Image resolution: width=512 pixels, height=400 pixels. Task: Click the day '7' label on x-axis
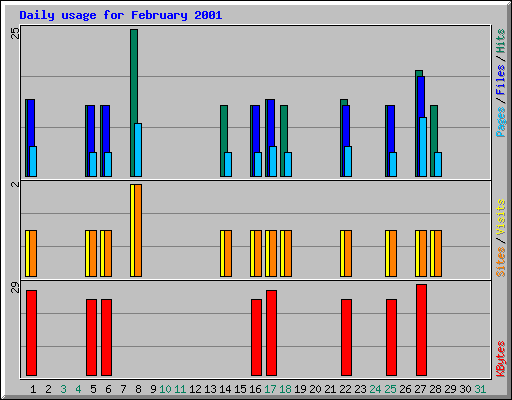coord(123,389)
